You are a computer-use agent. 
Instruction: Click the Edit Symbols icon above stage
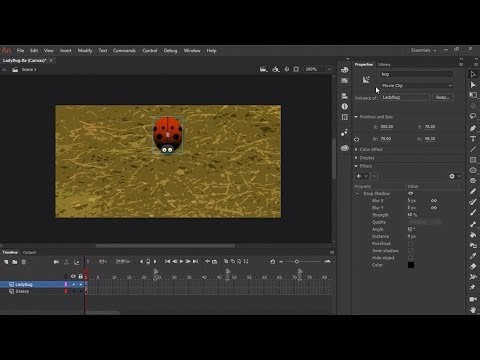[276, 69]
